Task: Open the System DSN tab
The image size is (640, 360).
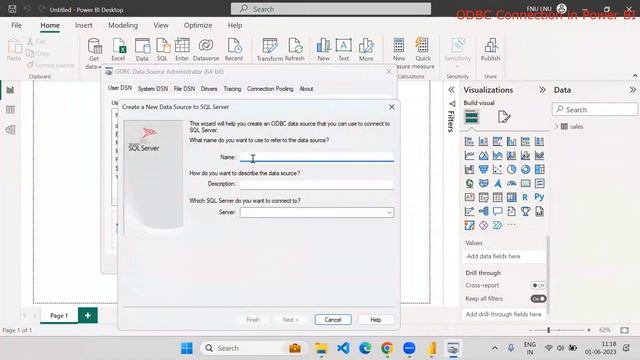Action: point(153,89)
